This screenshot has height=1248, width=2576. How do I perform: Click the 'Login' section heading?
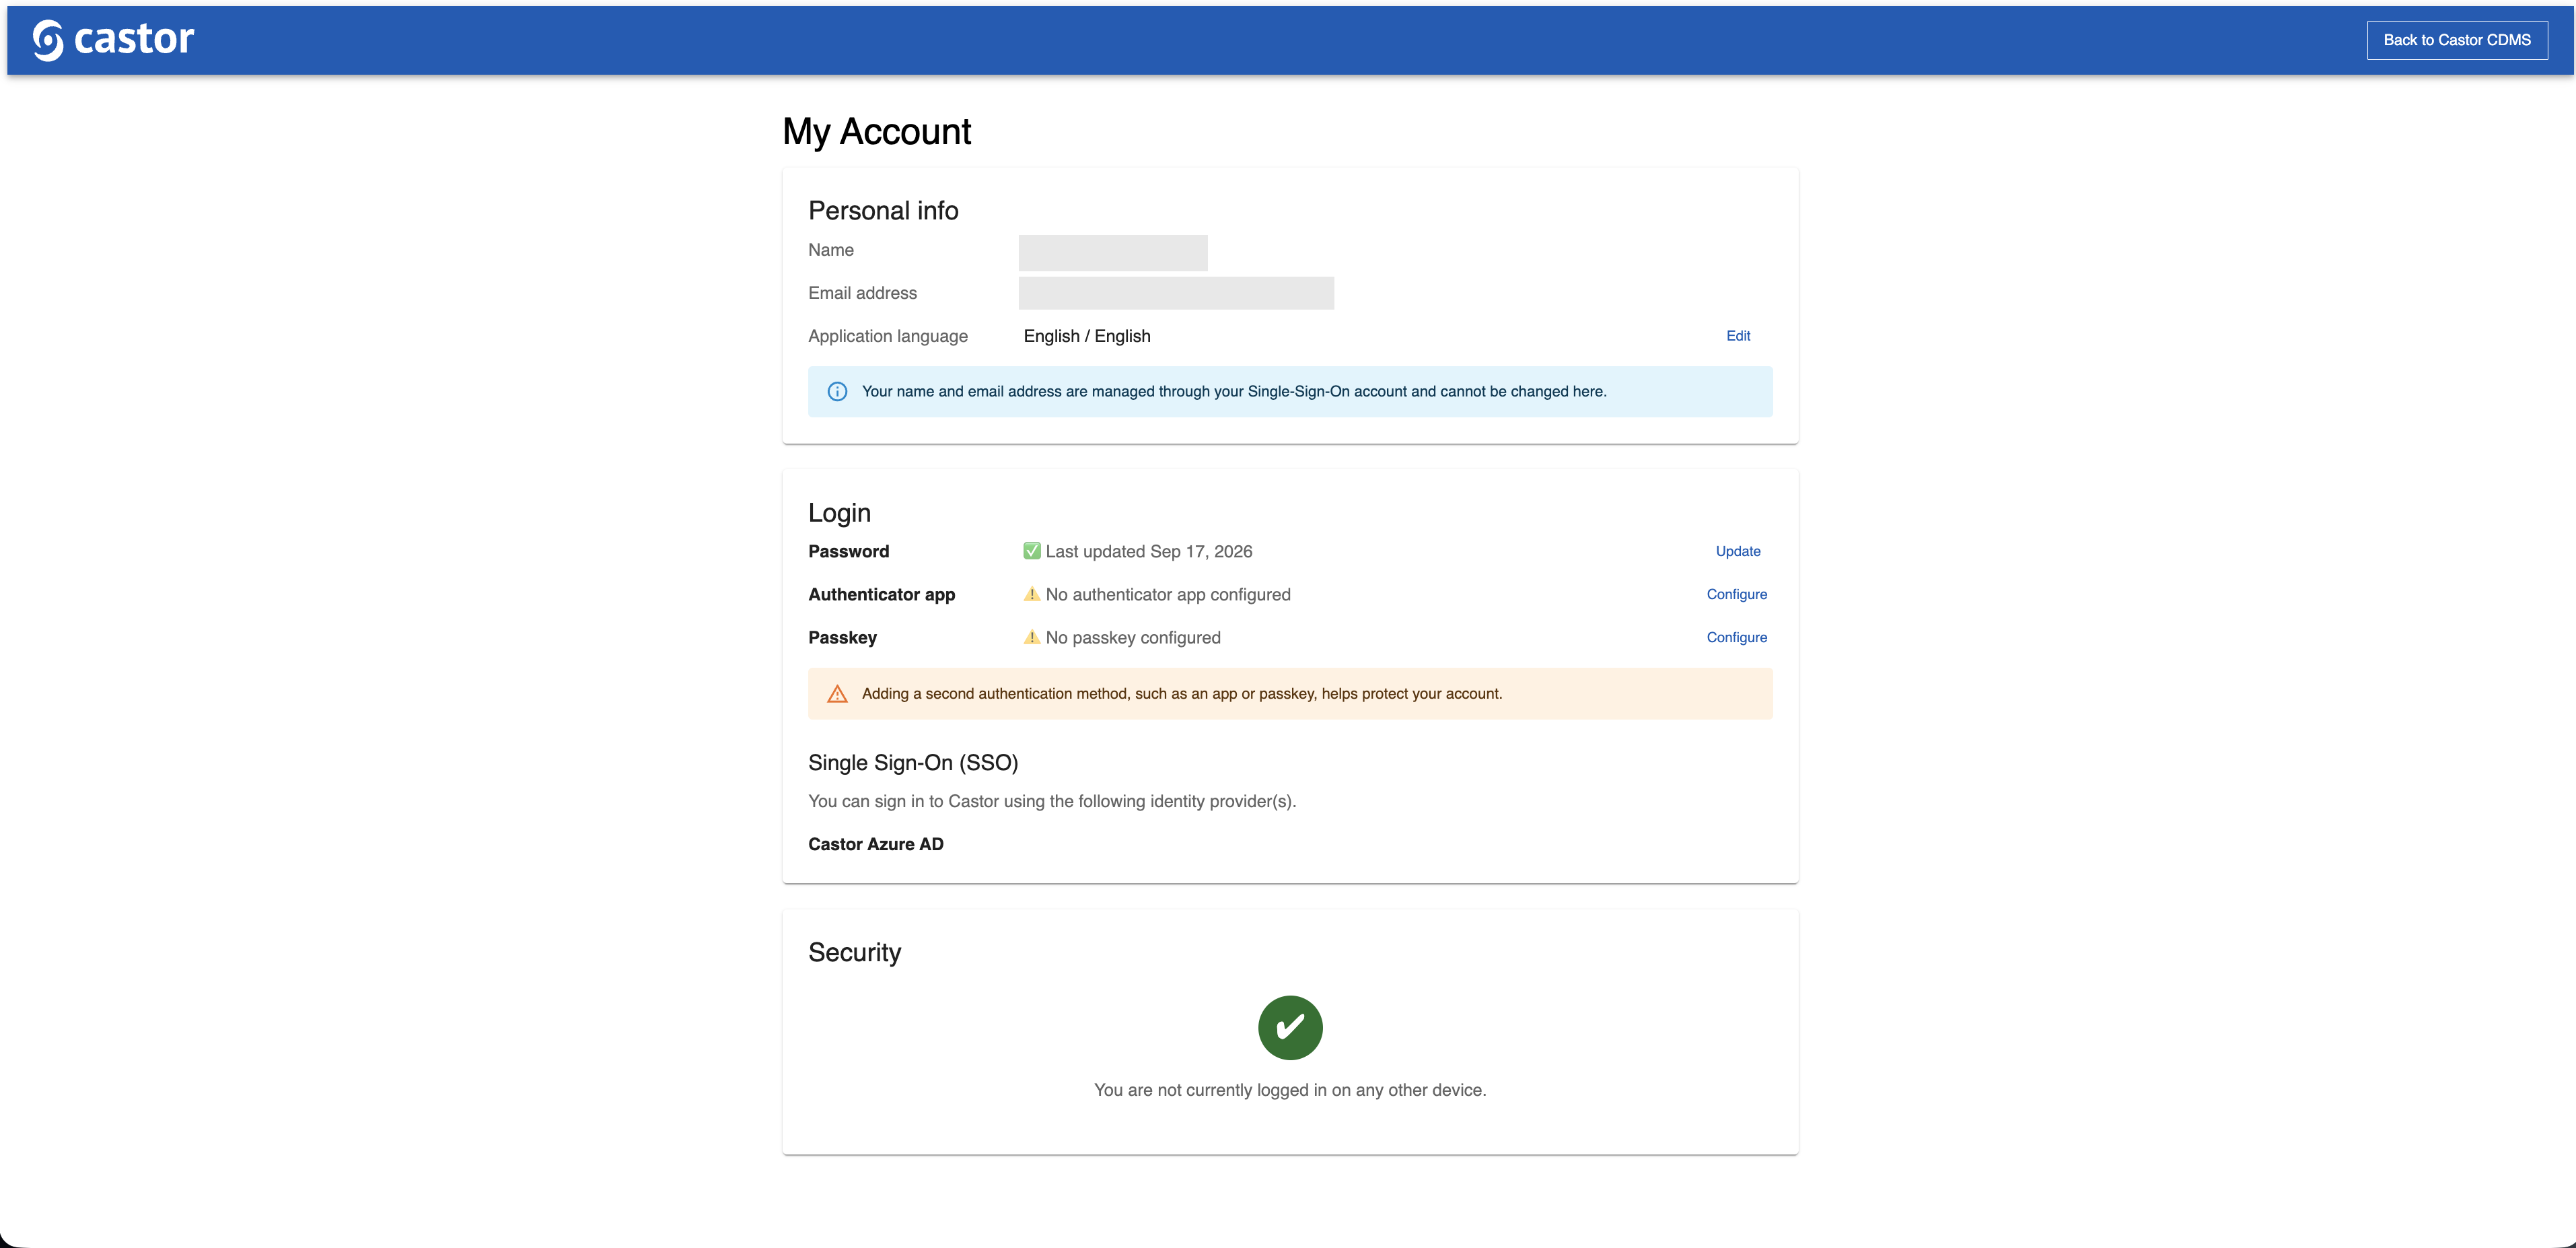[x=839, y=513]
